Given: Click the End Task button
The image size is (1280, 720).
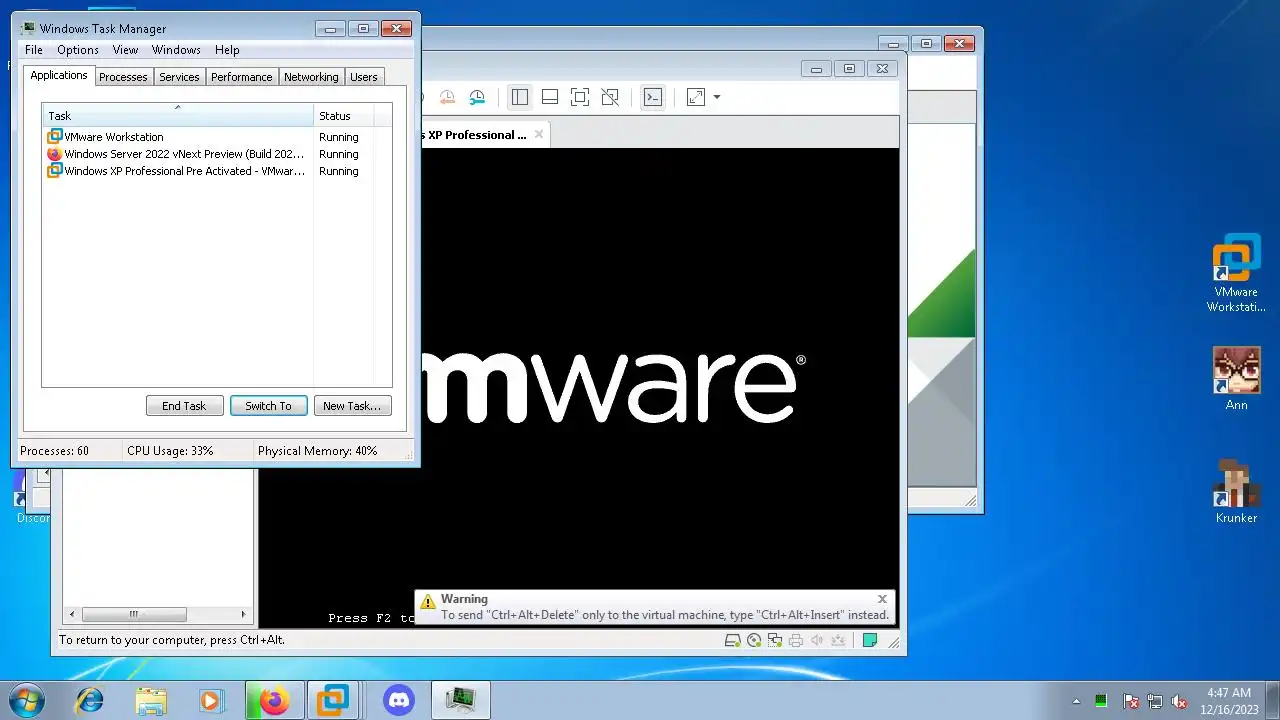Looking at the screenshot, I should [x=184, y=406].
